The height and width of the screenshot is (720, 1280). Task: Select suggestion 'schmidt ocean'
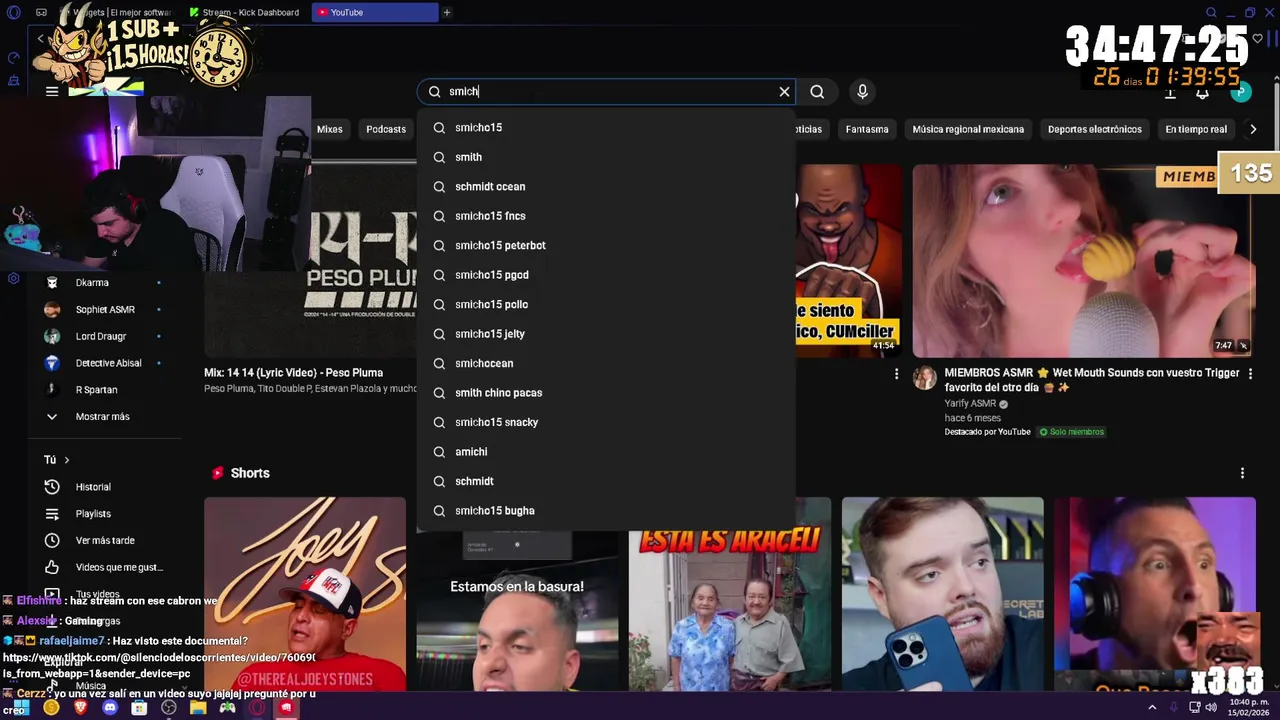click(606, 187)
